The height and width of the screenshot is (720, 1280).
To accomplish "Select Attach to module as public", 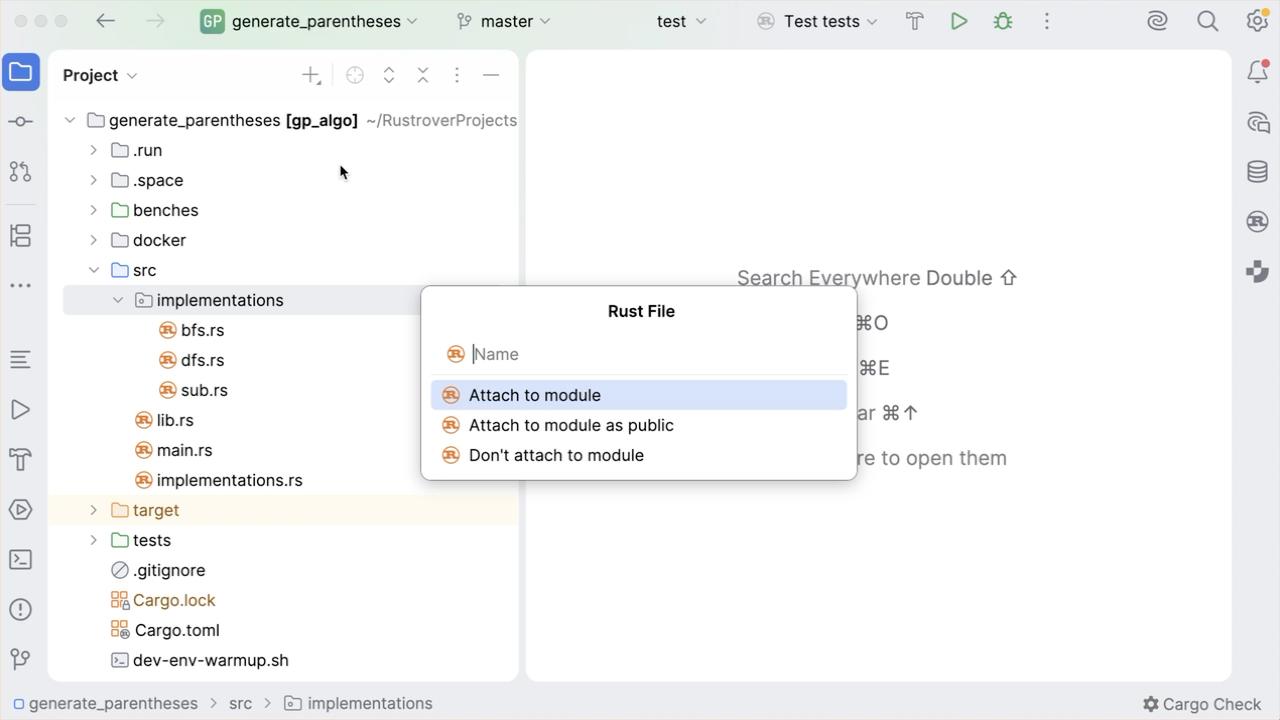I will coord(571,425).
